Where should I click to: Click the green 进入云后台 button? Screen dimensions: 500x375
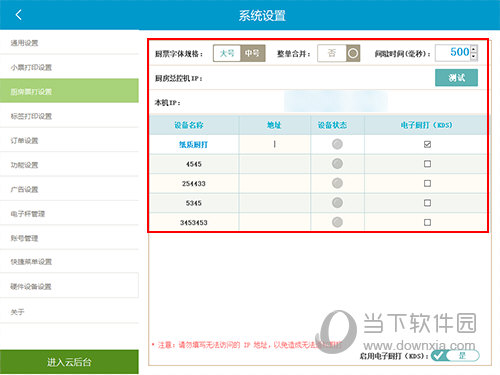[69, 362]
